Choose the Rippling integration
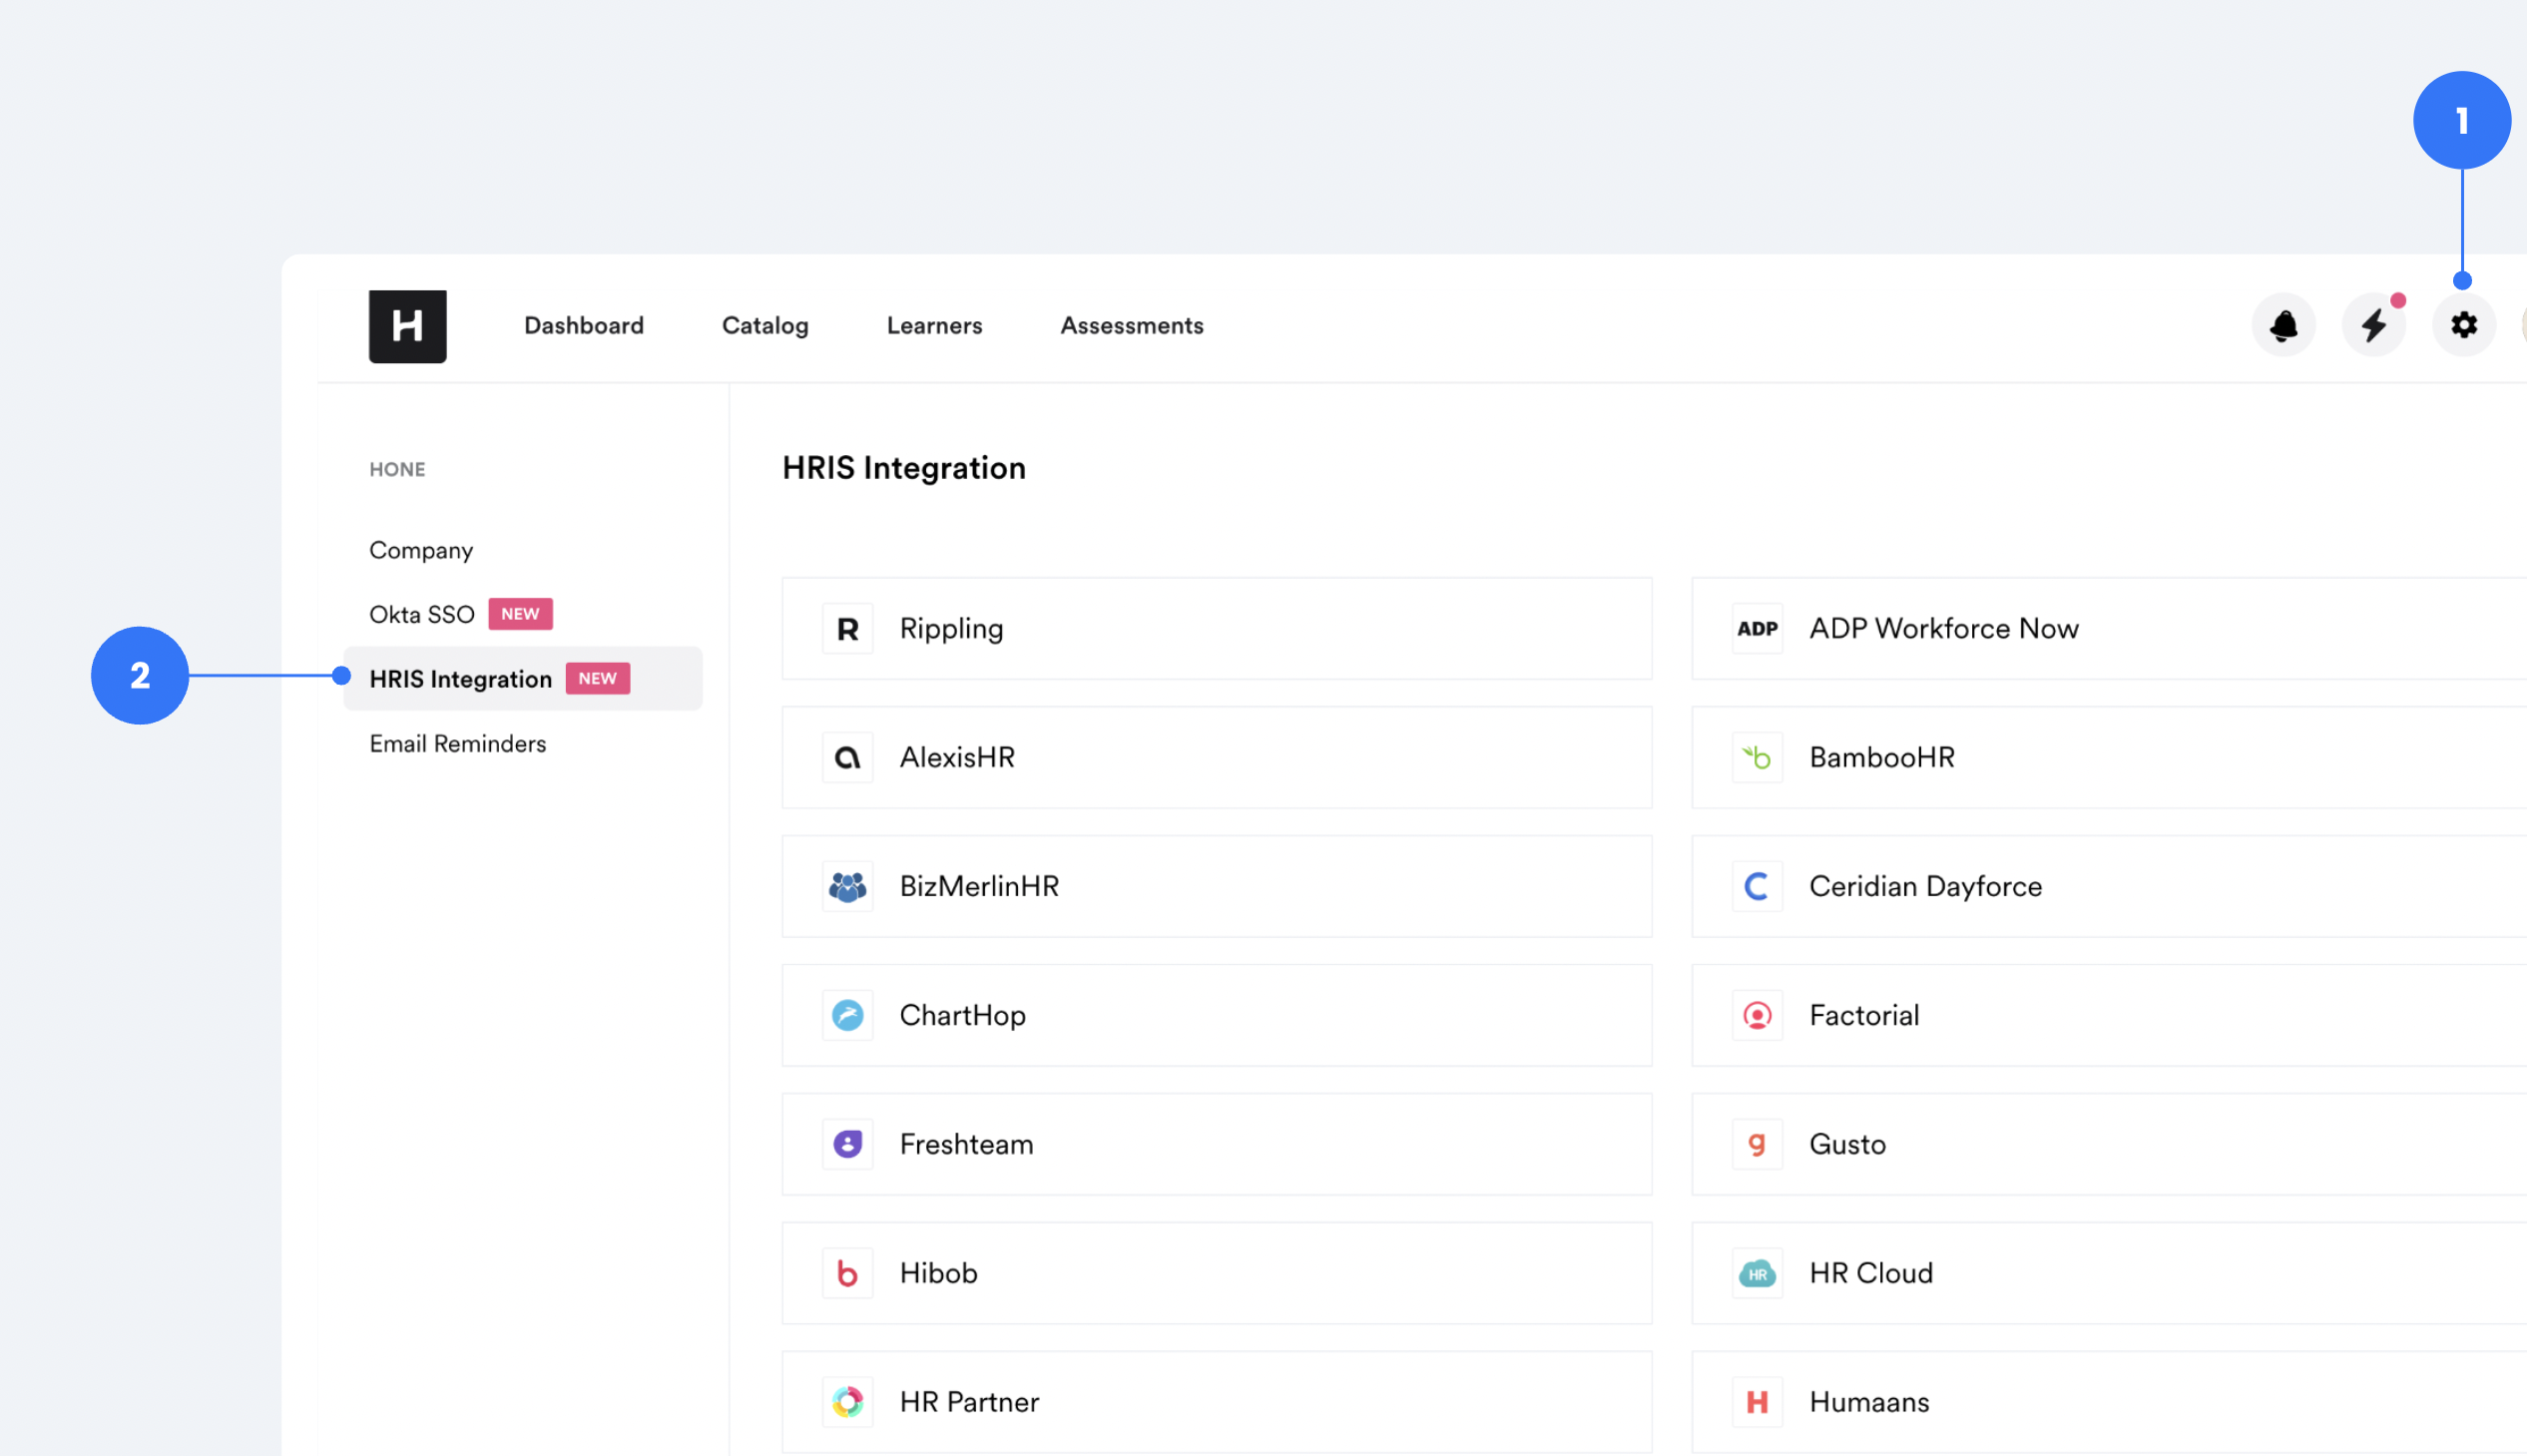2527x1456 pixels. [1217, 629]
